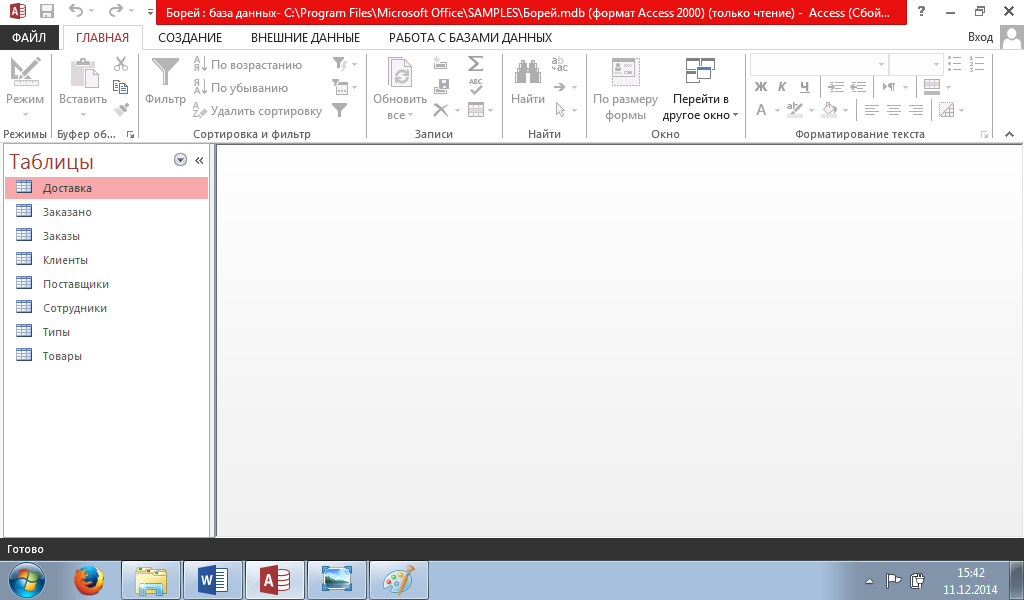Image resolution: width=1024 pixels, height=600 pixels.
Task: Open navigation pane Таблицы dropdown menu
Action: point(181,160)
